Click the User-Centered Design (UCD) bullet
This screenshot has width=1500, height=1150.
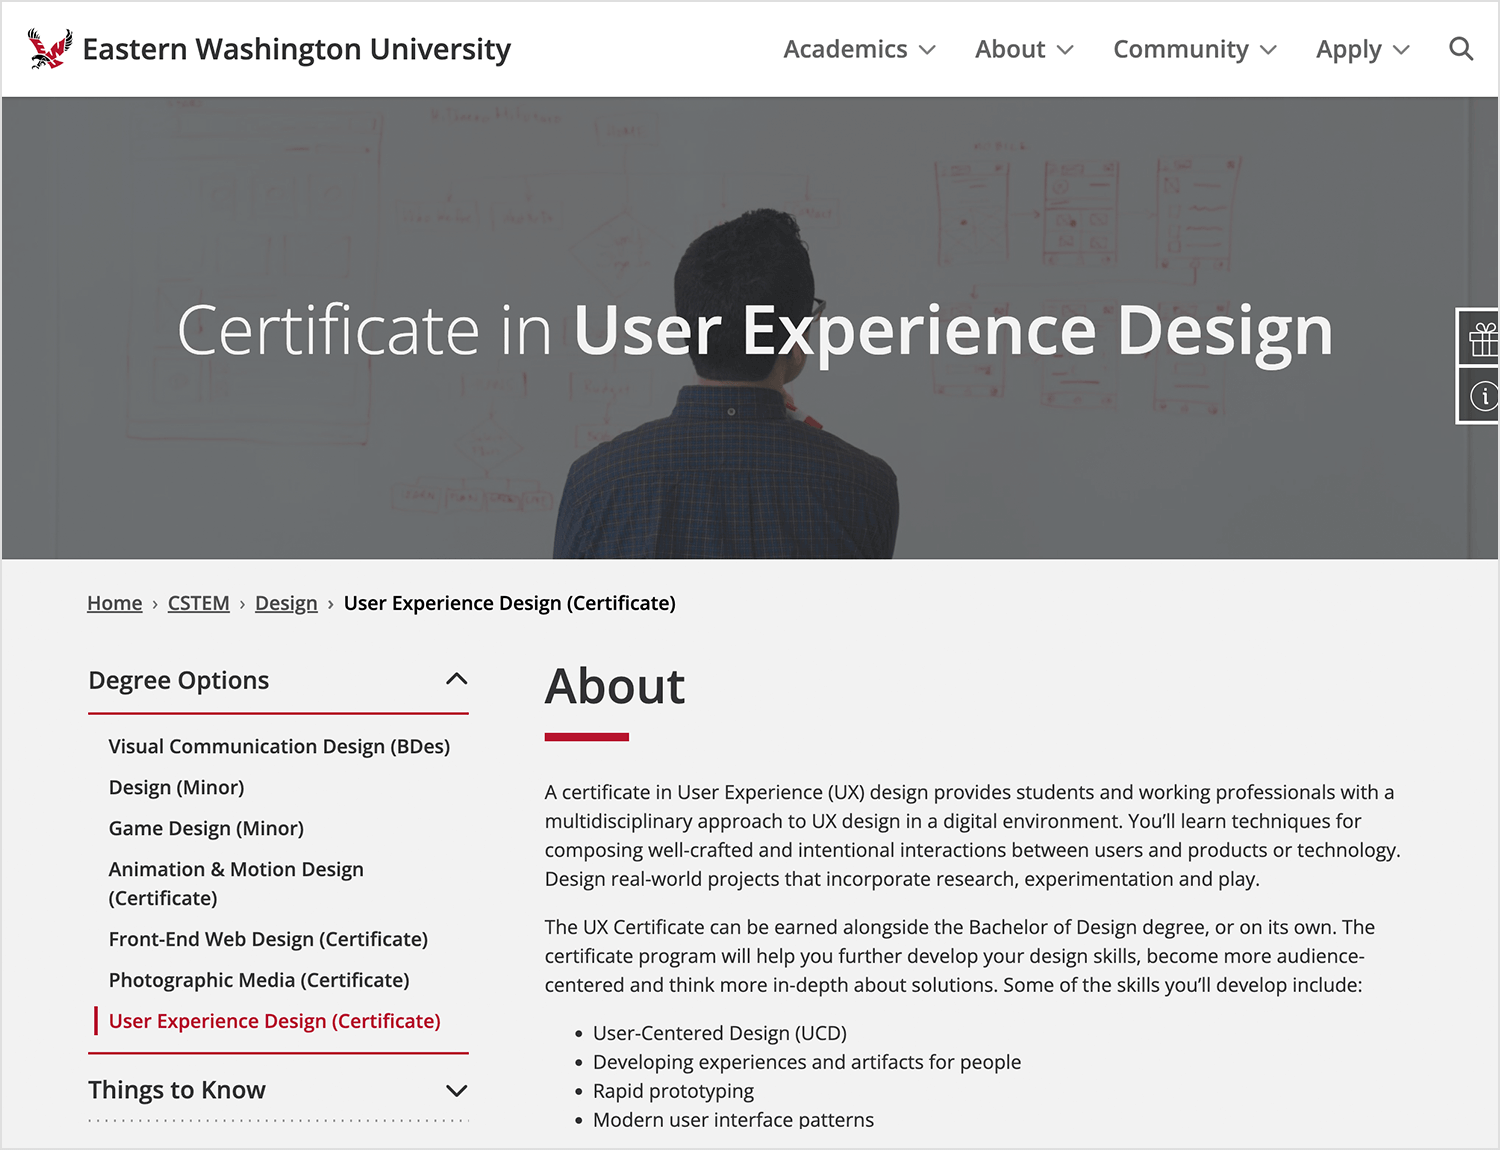point(720,1033)
